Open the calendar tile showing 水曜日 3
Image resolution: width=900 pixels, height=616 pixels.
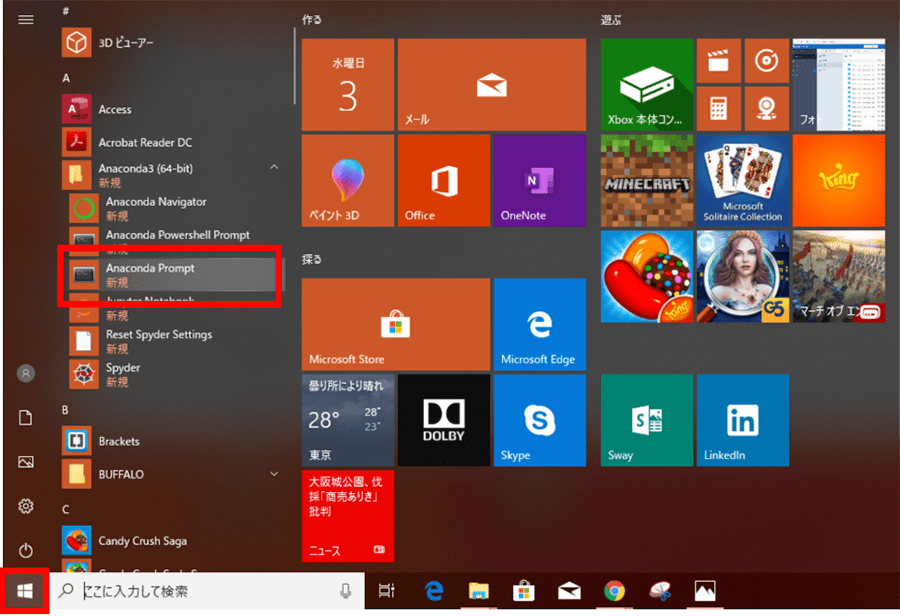pyautogui.click(x=348, y=84)
